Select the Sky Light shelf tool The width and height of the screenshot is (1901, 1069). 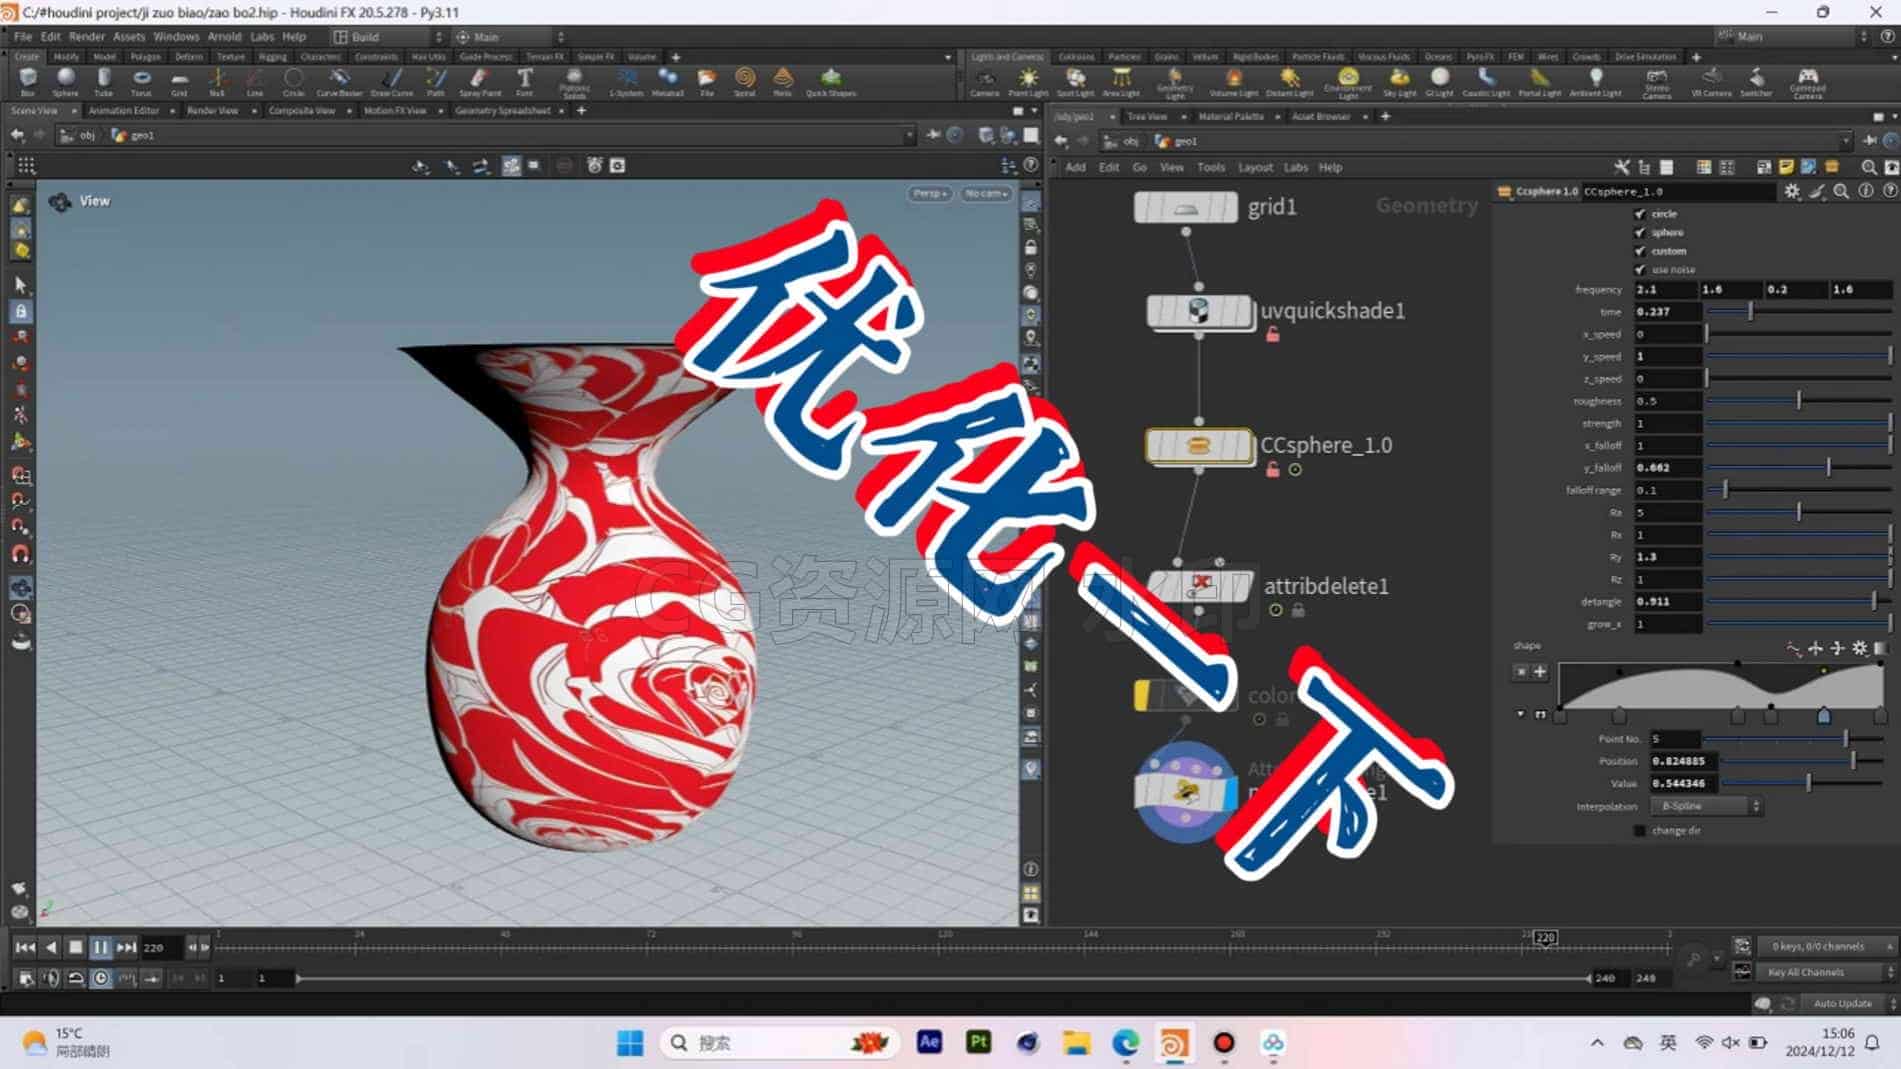[1399, 83]
